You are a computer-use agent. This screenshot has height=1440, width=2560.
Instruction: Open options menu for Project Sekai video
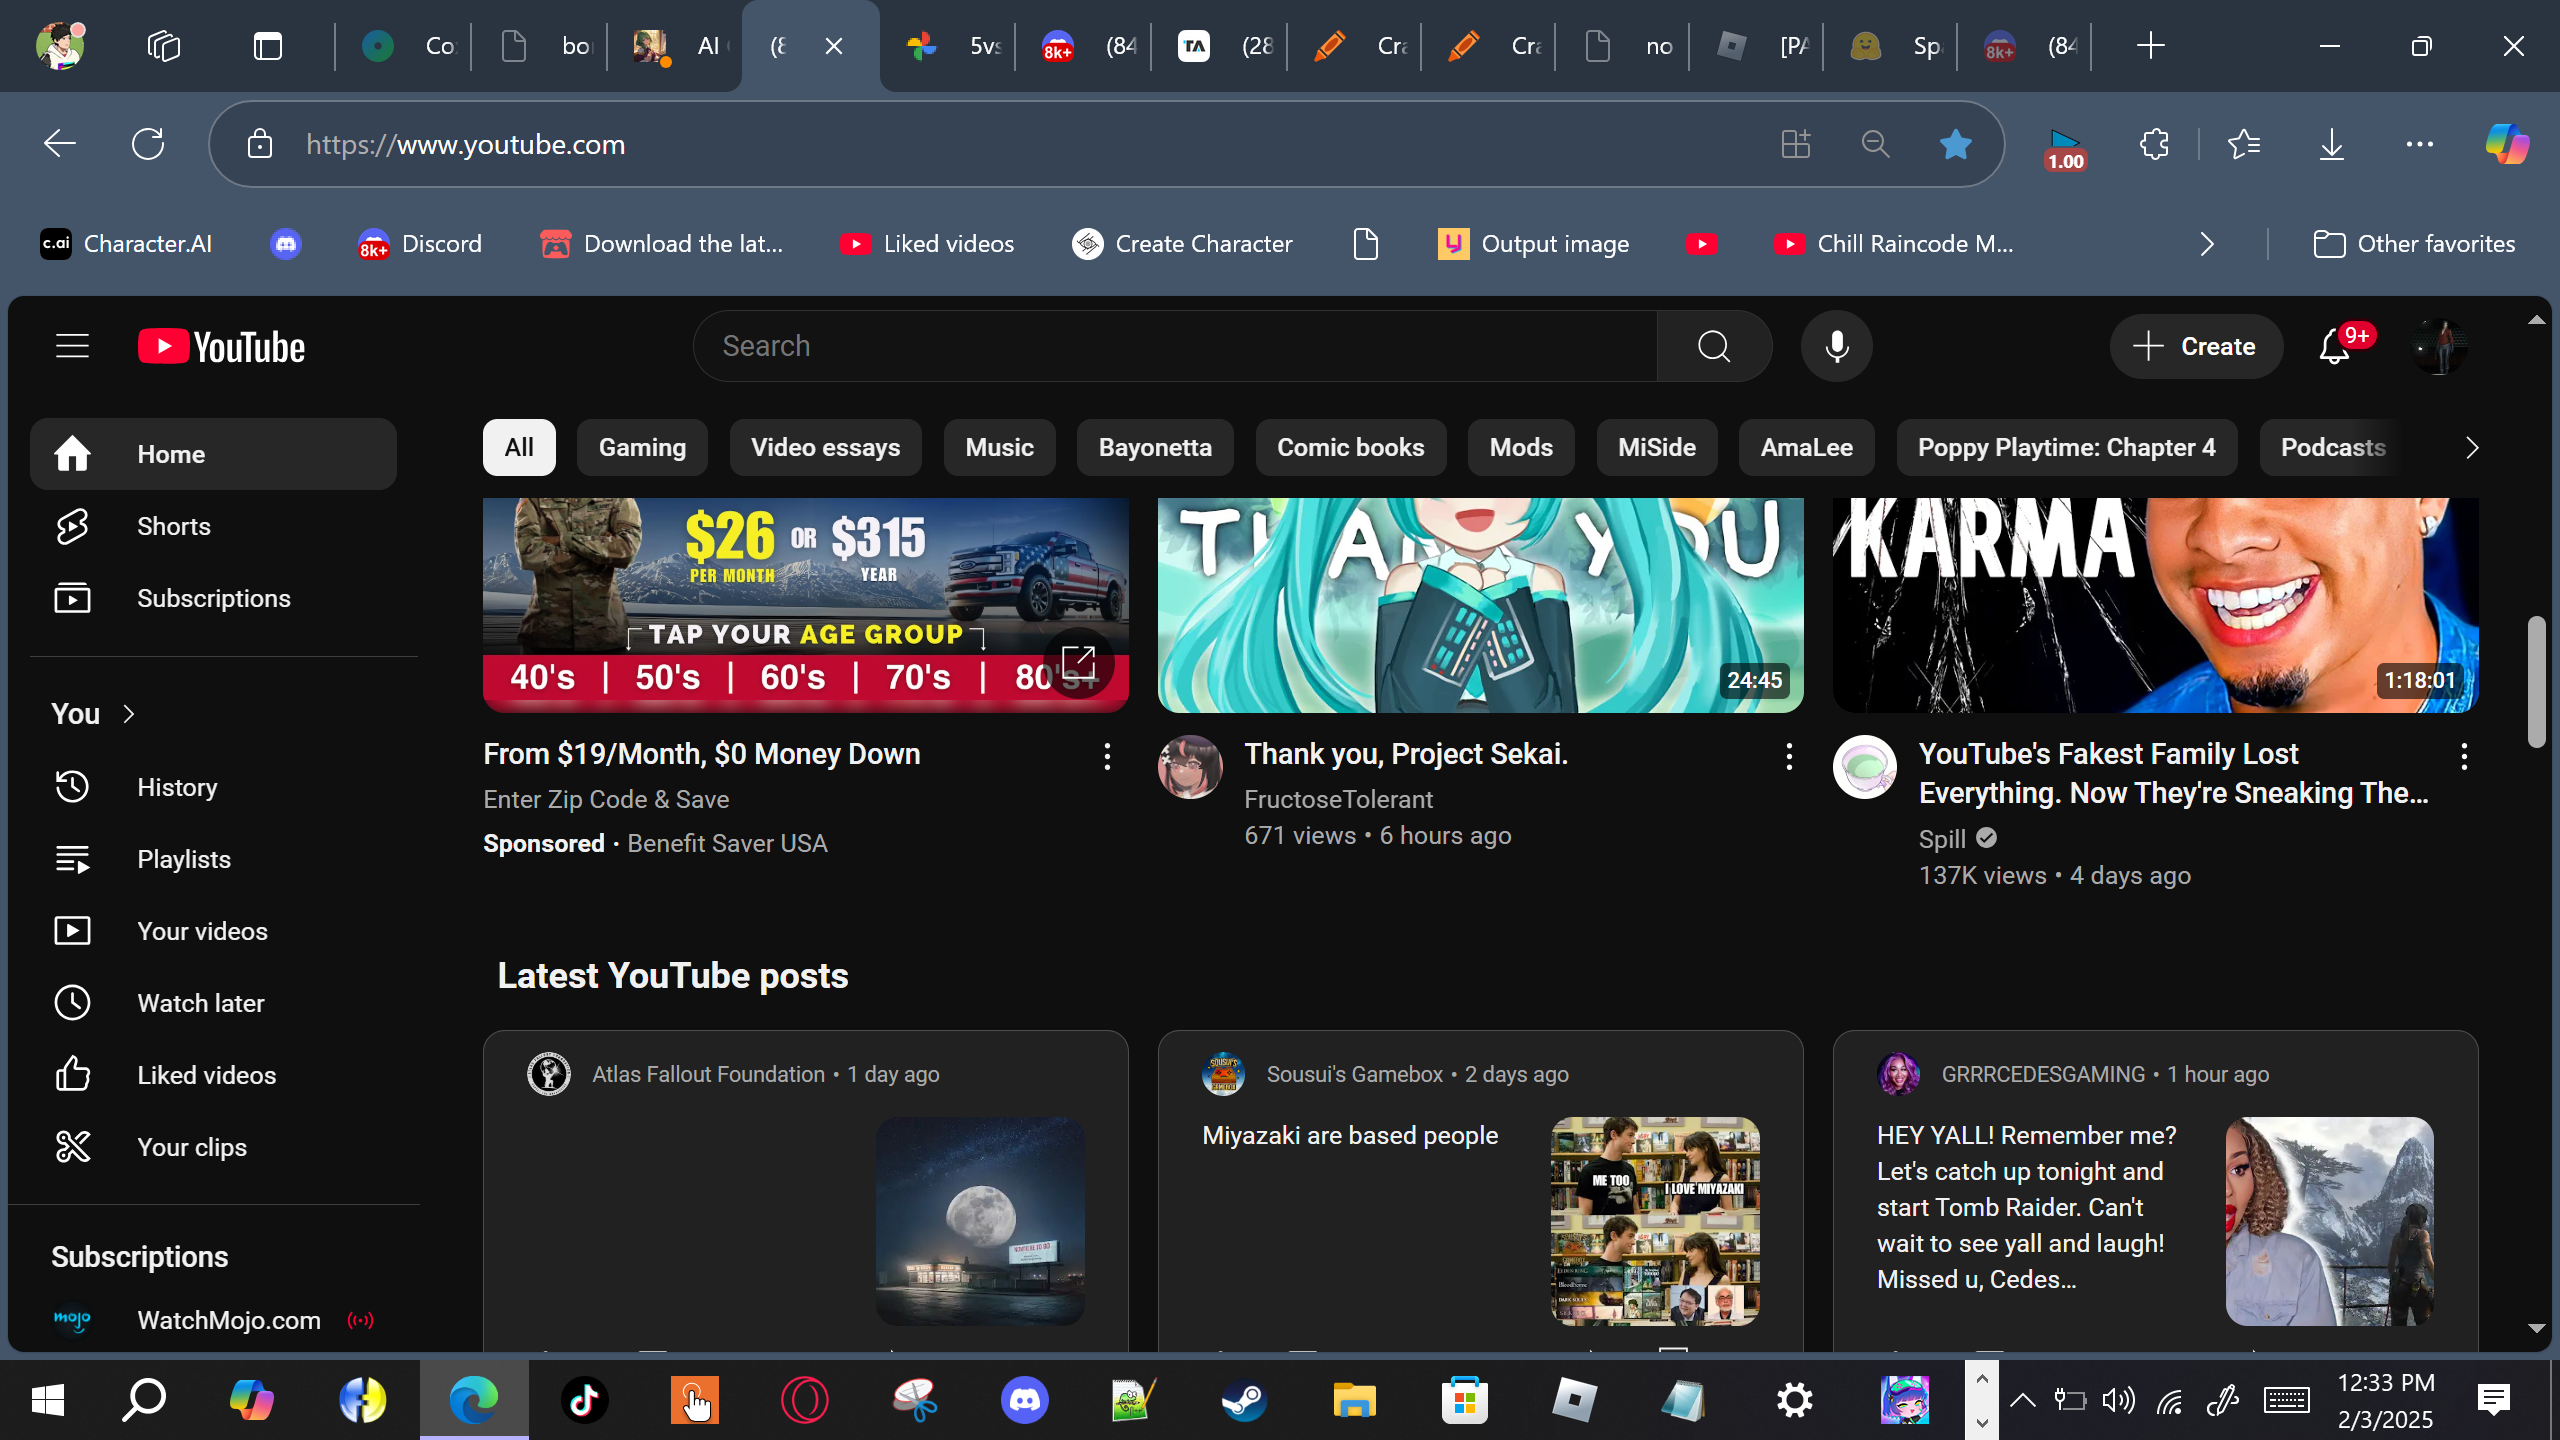[x=1789, y=757]
